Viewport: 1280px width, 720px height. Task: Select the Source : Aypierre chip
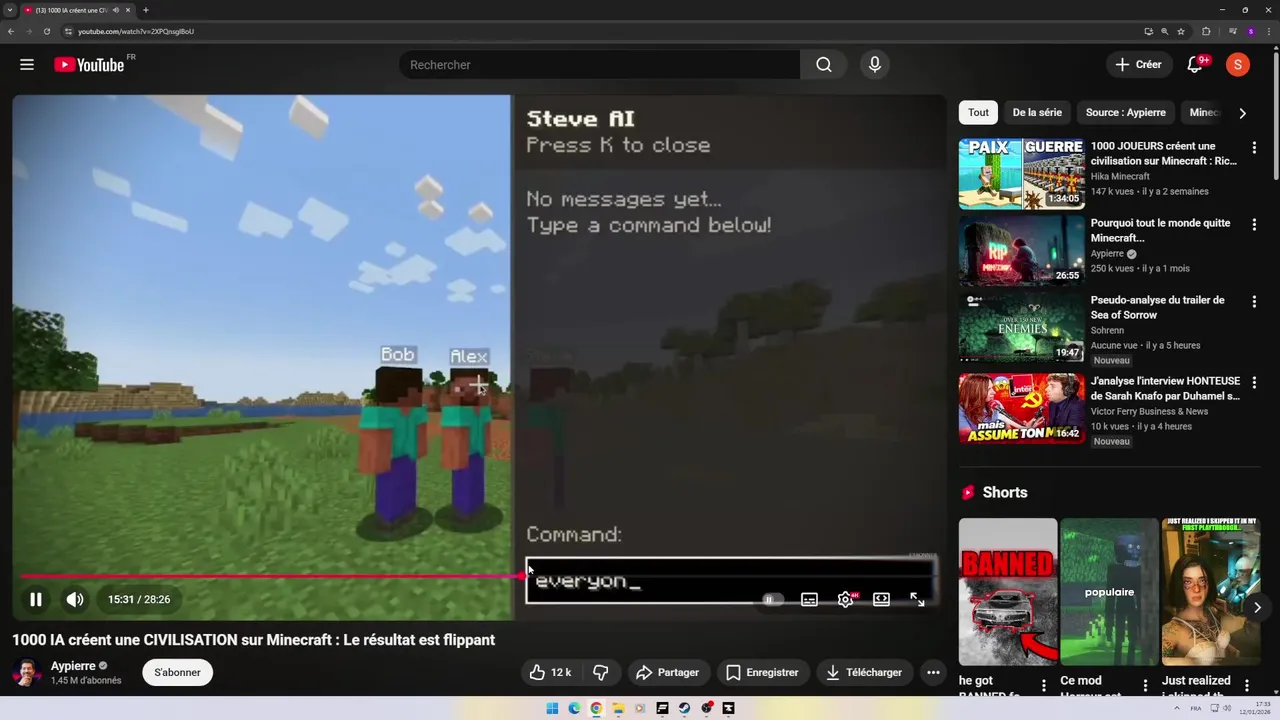coord(1125,113)
